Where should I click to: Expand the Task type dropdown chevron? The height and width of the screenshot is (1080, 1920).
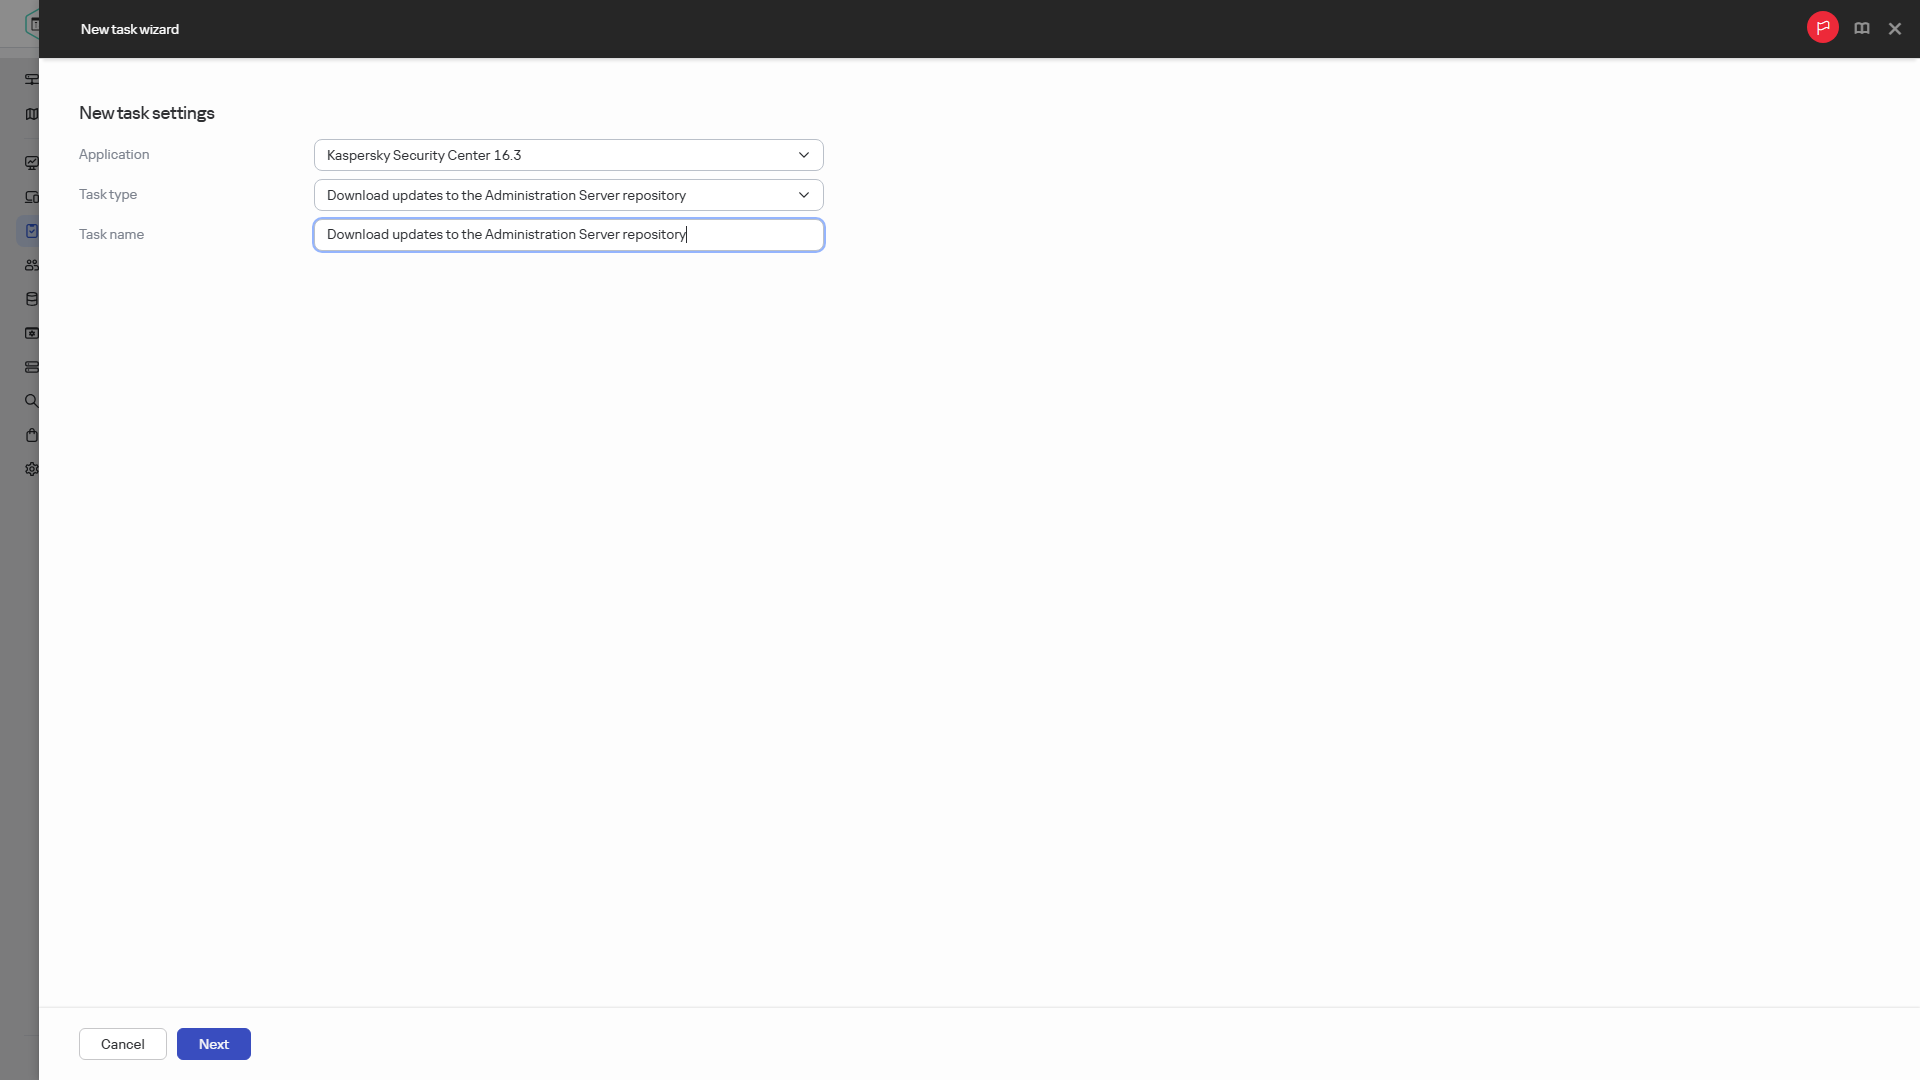pyautogui.click(x=803, y=195)
